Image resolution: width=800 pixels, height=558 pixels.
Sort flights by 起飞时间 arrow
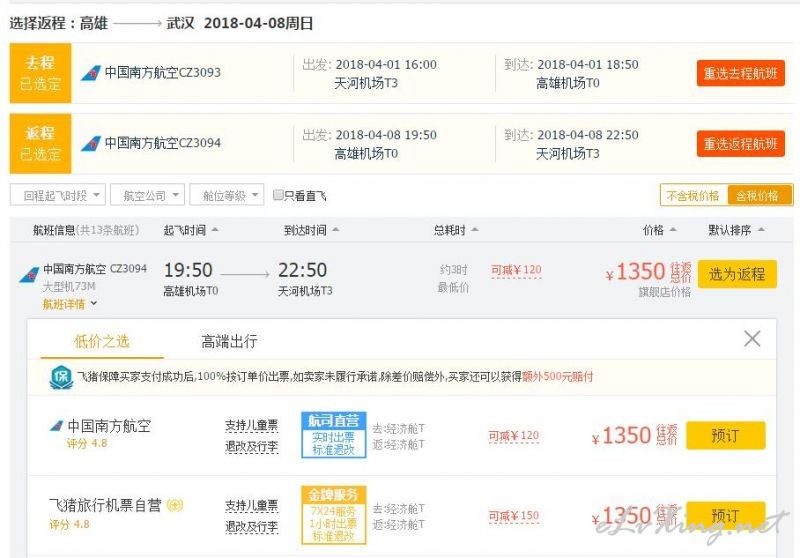[x=215, y=230]
